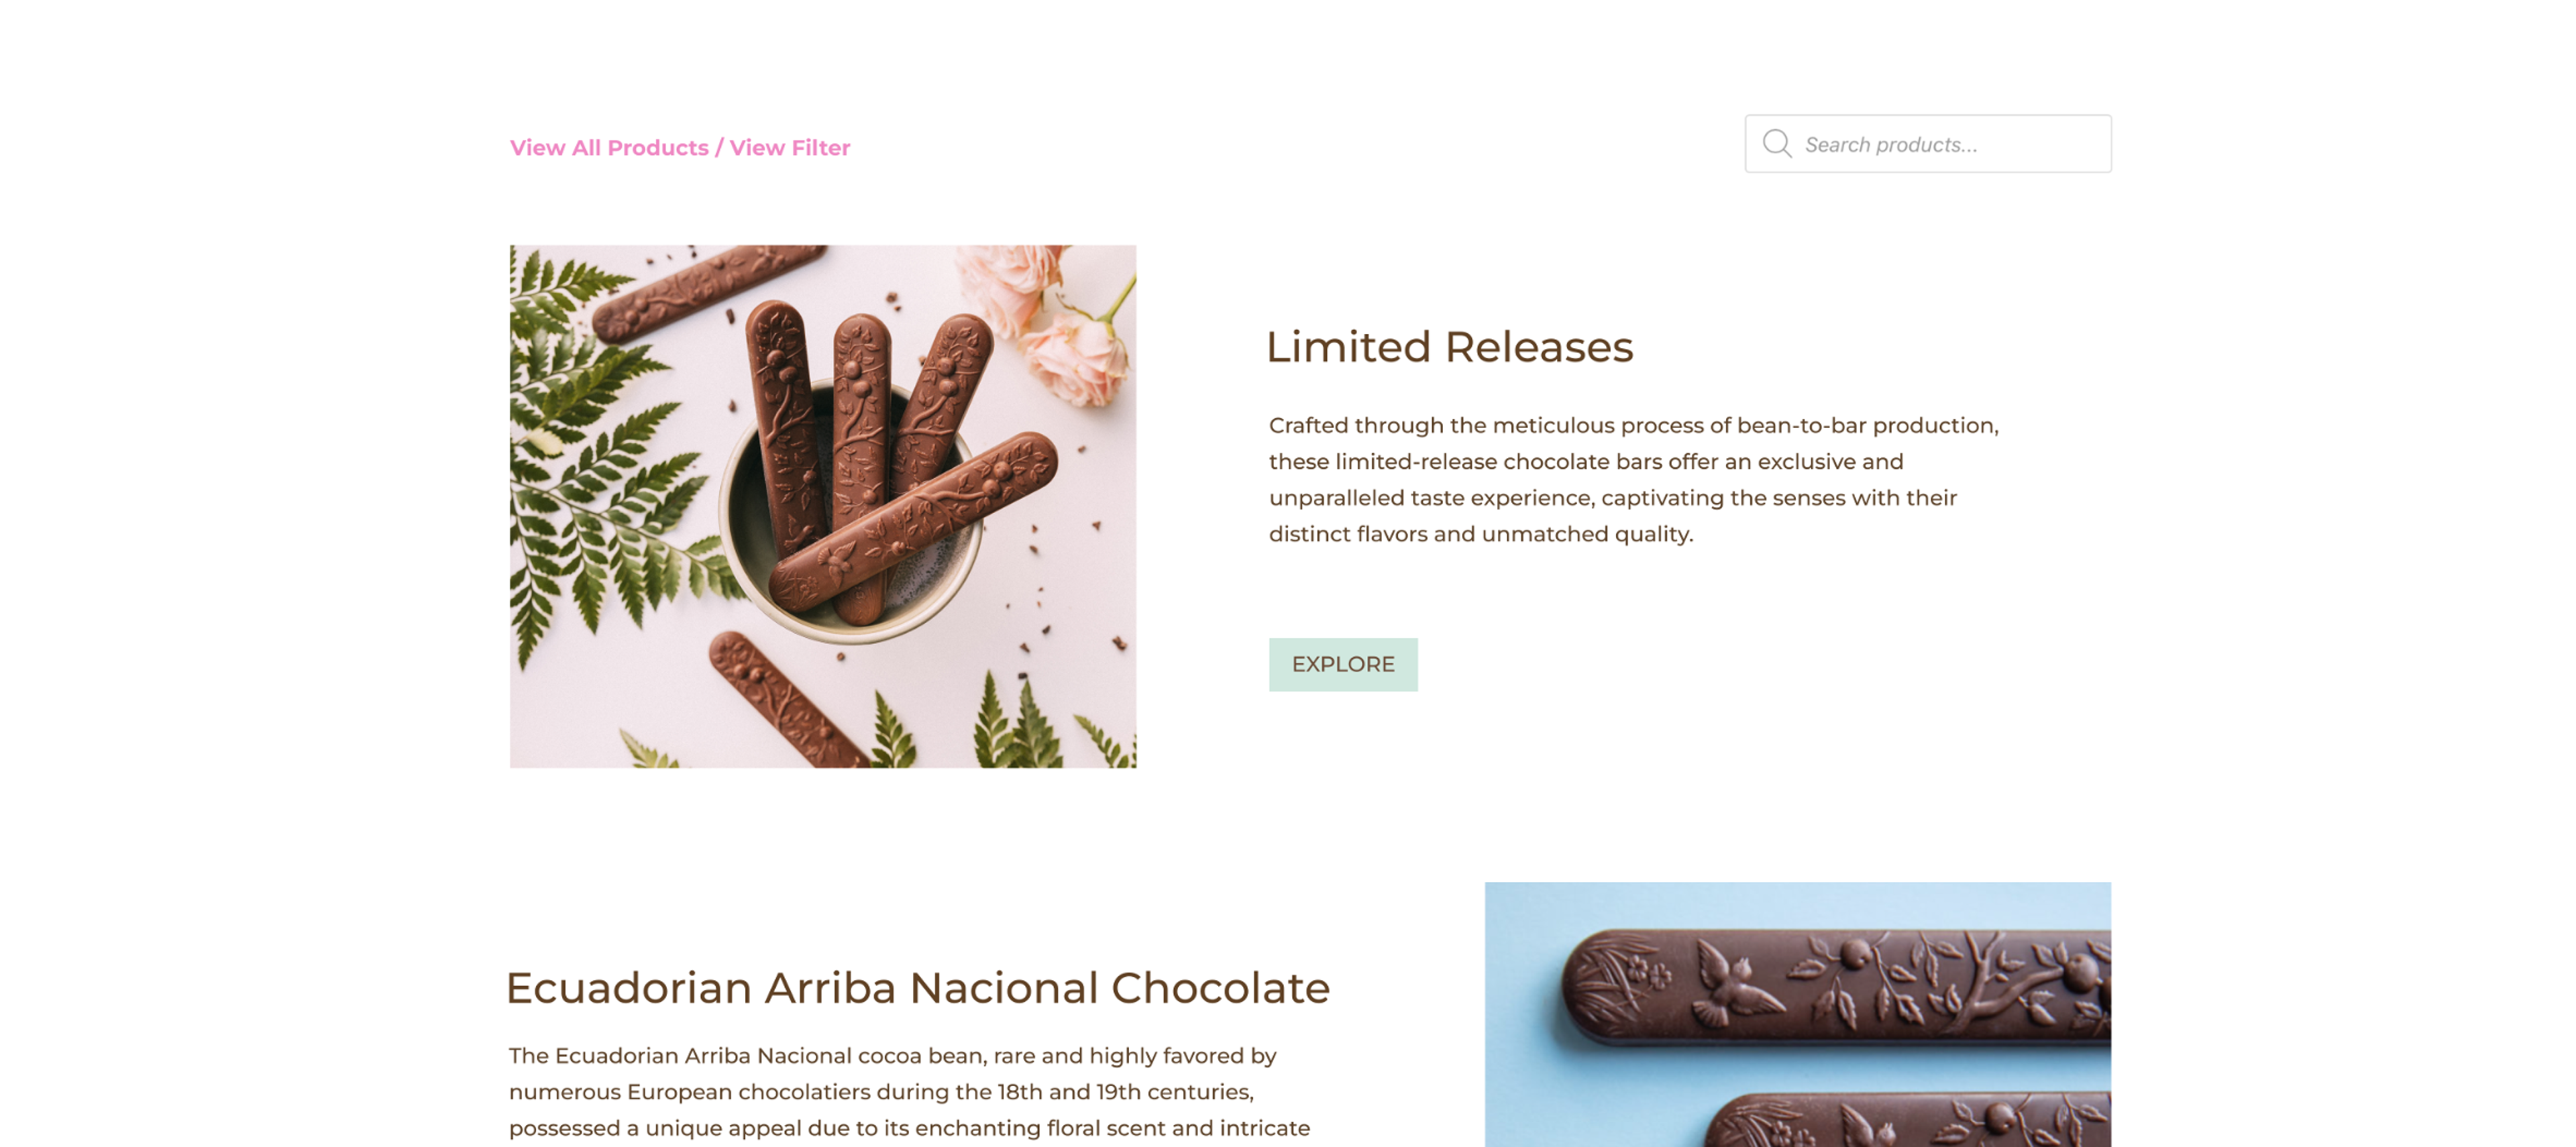Click the embossed bird on the chocolate bar

1737,985
